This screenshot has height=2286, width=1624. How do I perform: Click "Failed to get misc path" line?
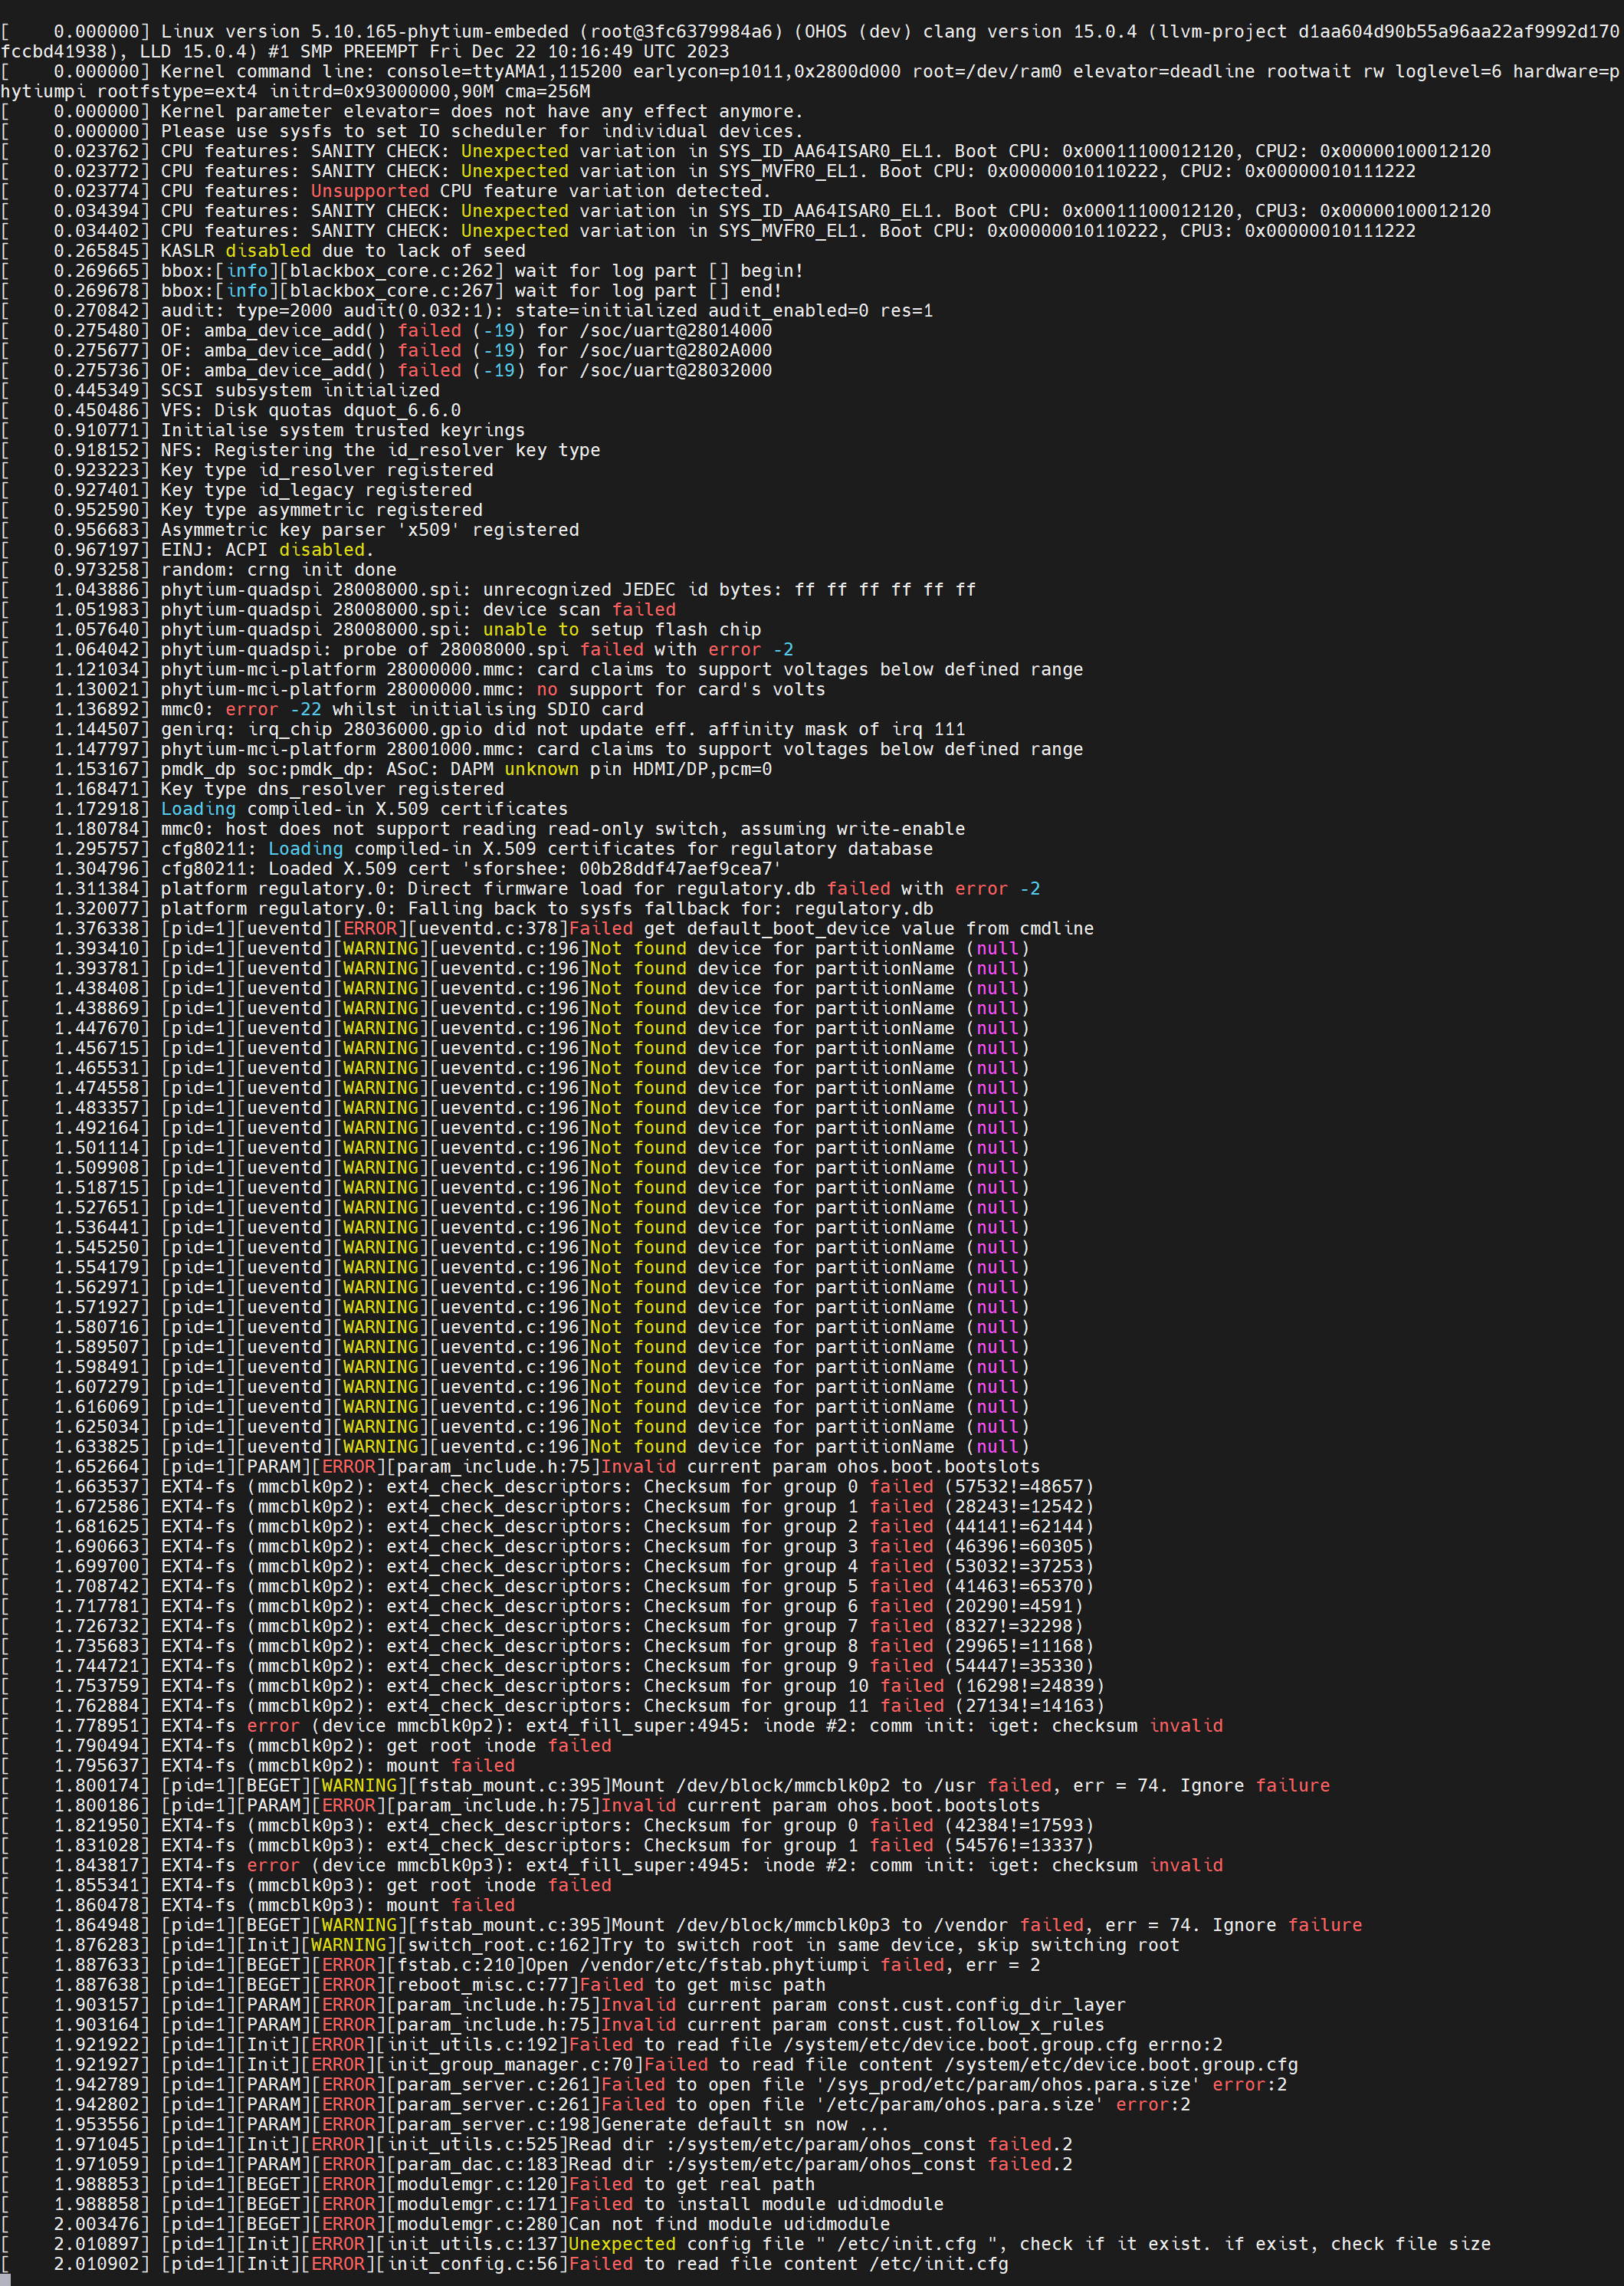413,1985
